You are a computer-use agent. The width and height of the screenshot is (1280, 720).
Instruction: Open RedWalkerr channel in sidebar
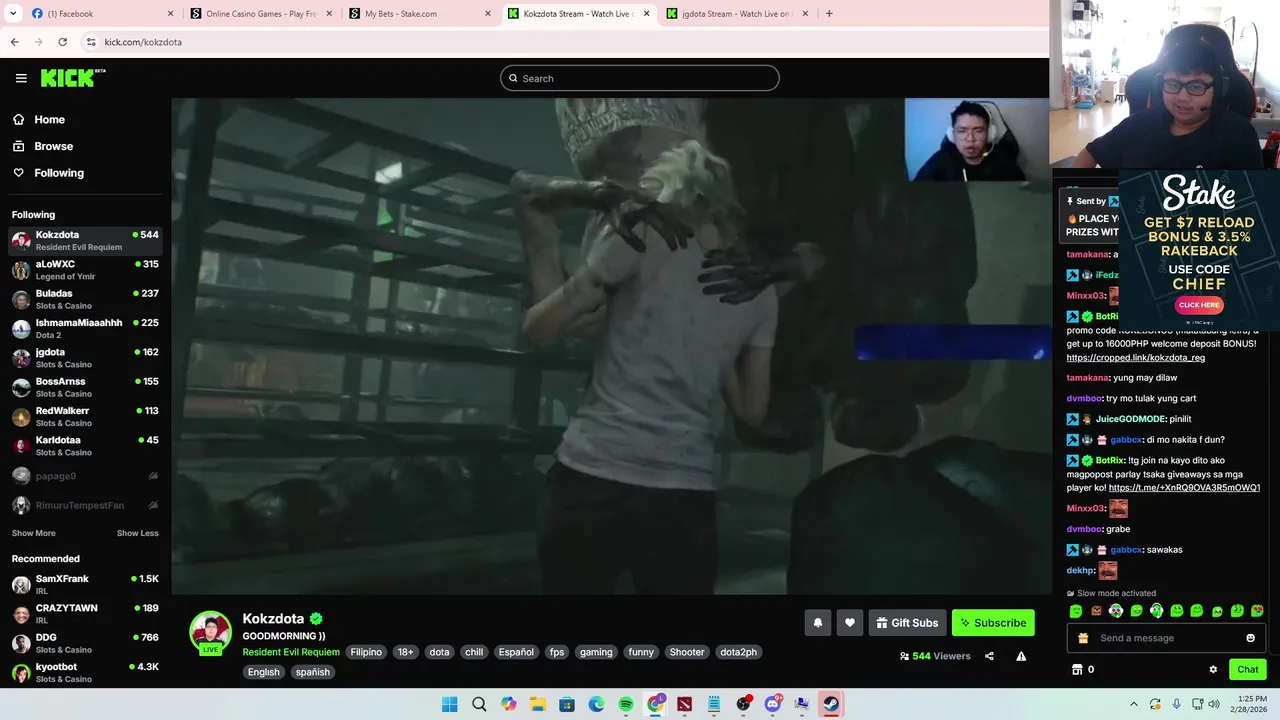click(x=85, y=416)
